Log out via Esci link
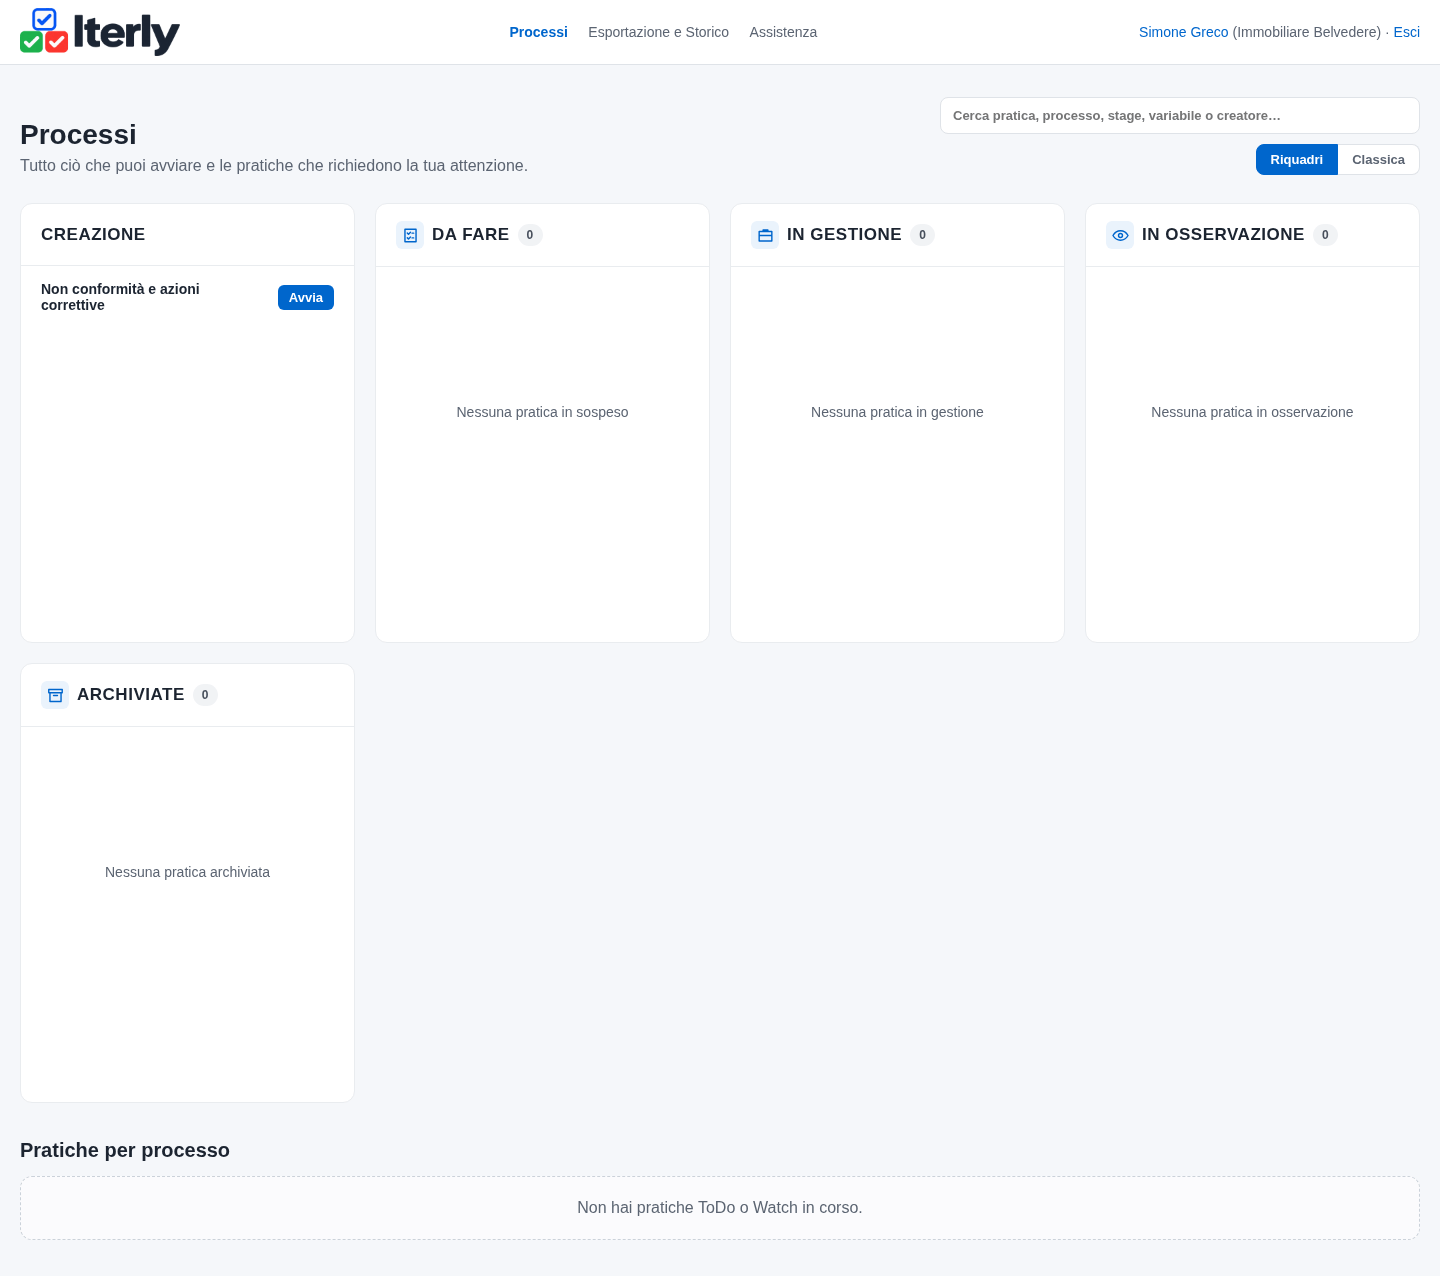1440x1276 pixels. pos(1406,32)
